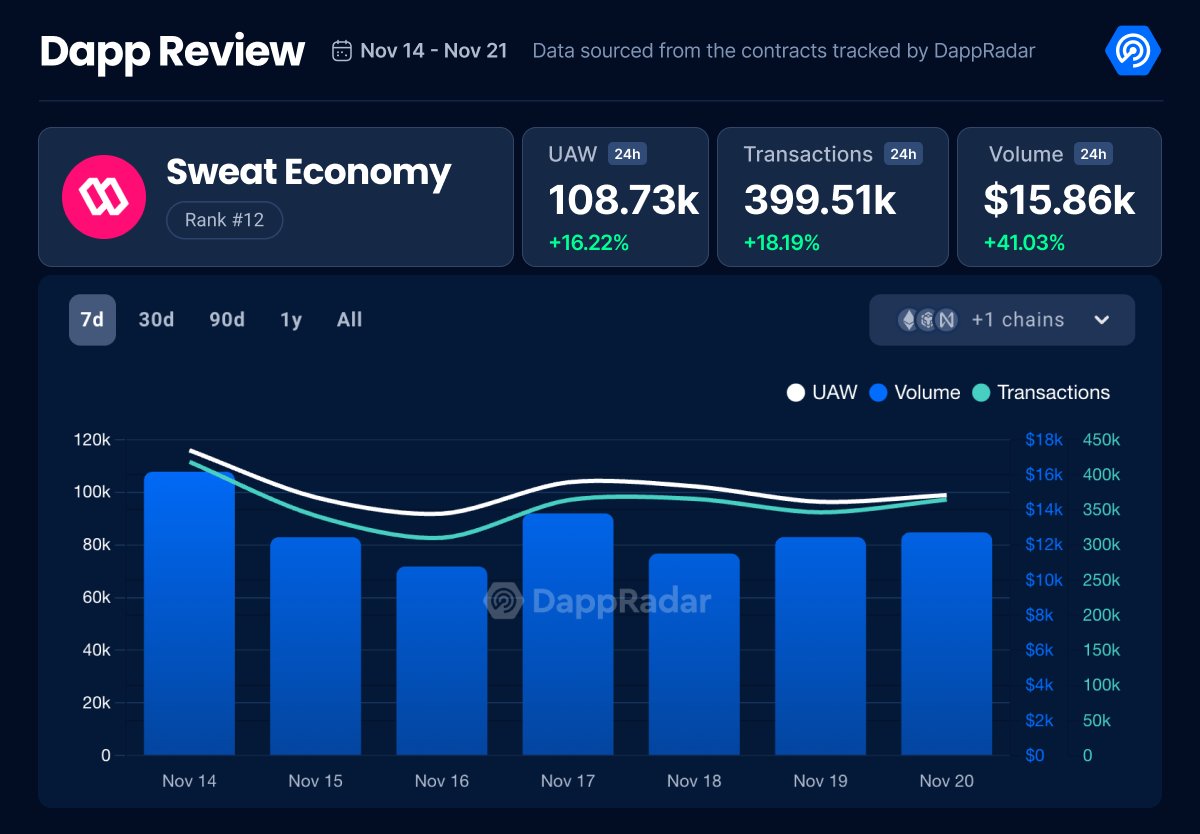
Task: Toggle the Transactions legend entry
Action: click(1042, 392)
